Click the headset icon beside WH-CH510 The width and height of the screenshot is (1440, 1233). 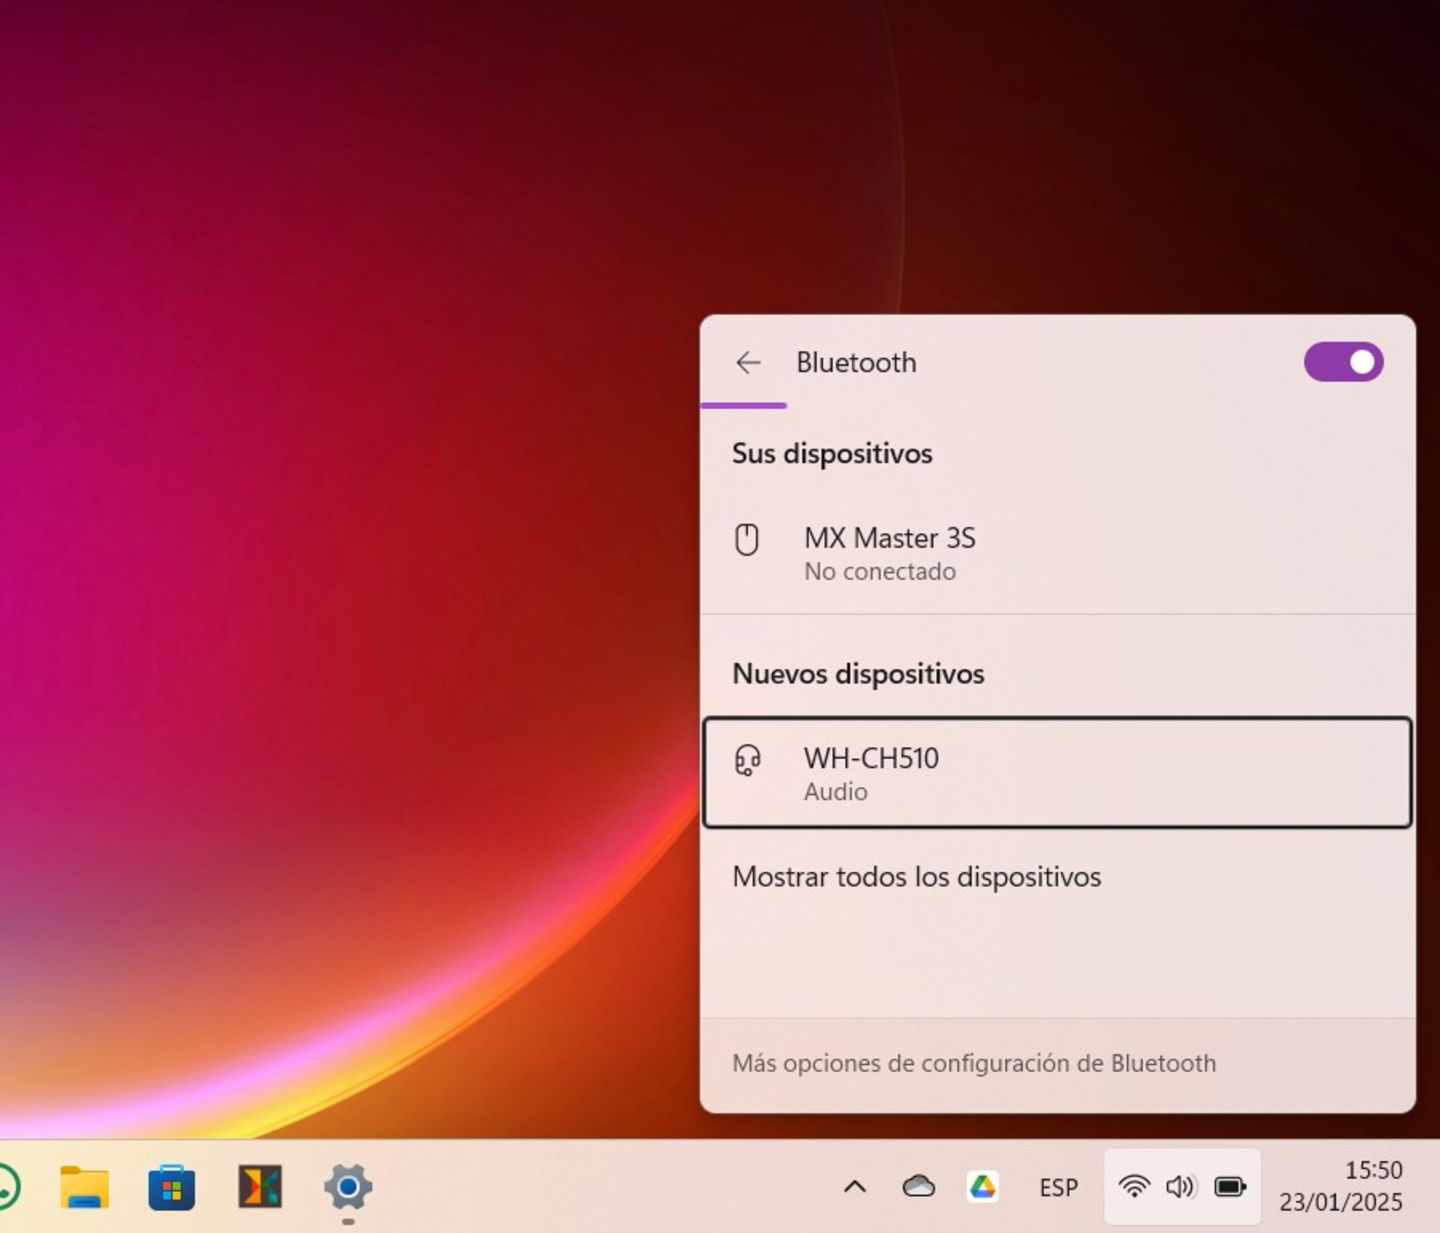click(748, 761)
